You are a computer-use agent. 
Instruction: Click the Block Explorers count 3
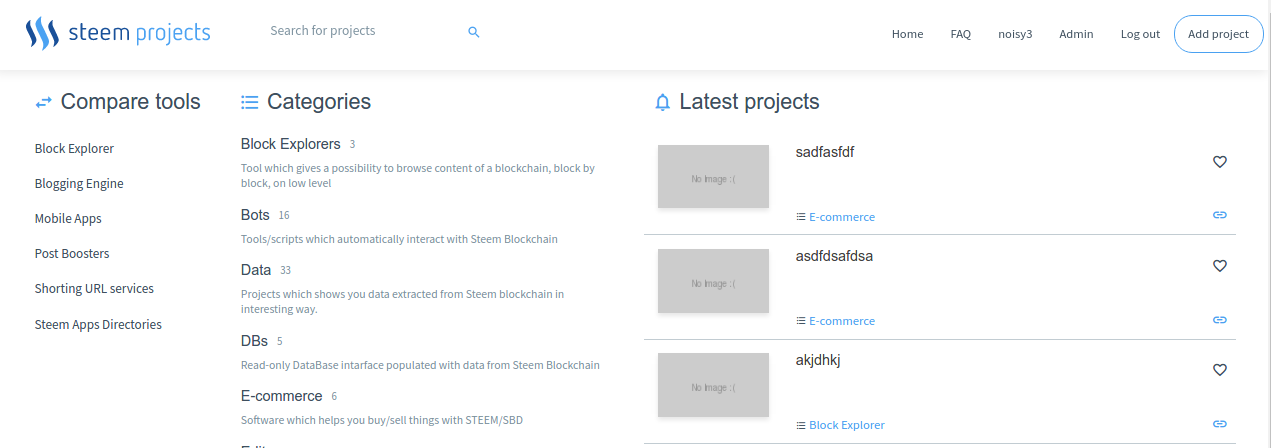(x=352, y=145)
